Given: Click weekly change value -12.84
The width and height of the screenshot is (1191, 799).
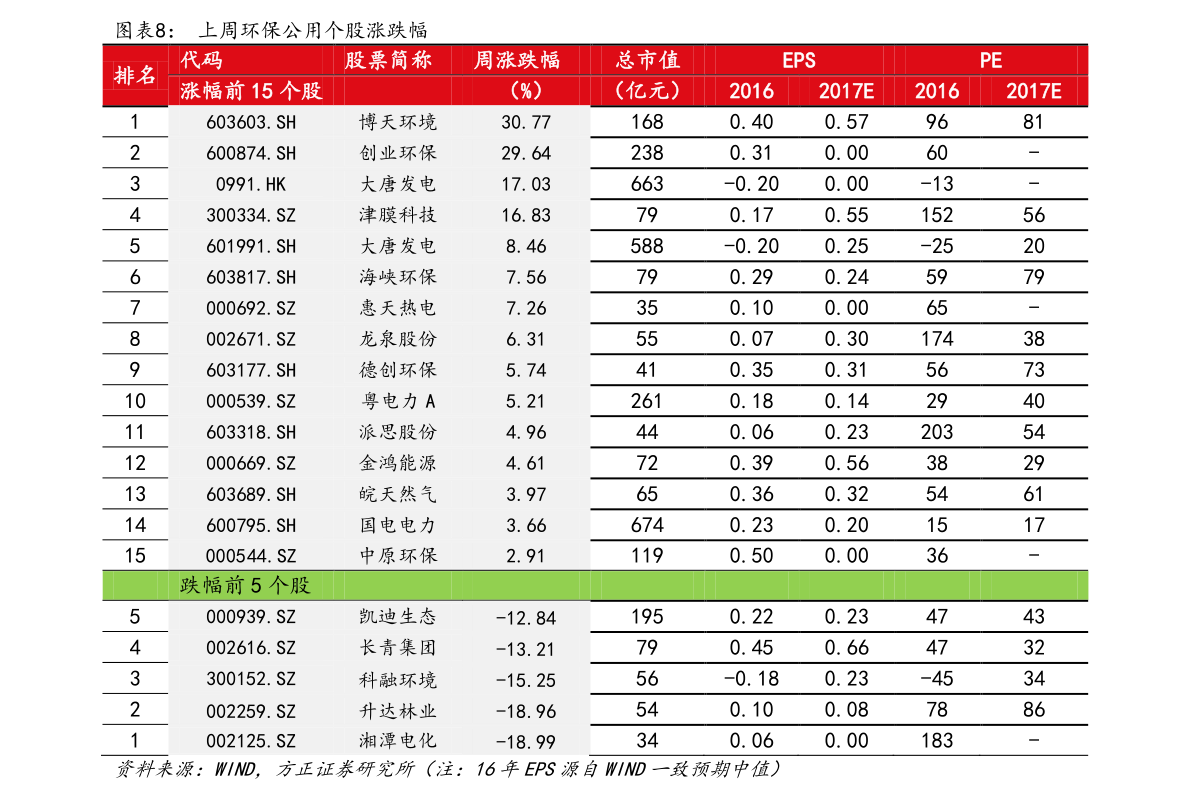Looking at the screenshot, I should click(x=526, y=618).
